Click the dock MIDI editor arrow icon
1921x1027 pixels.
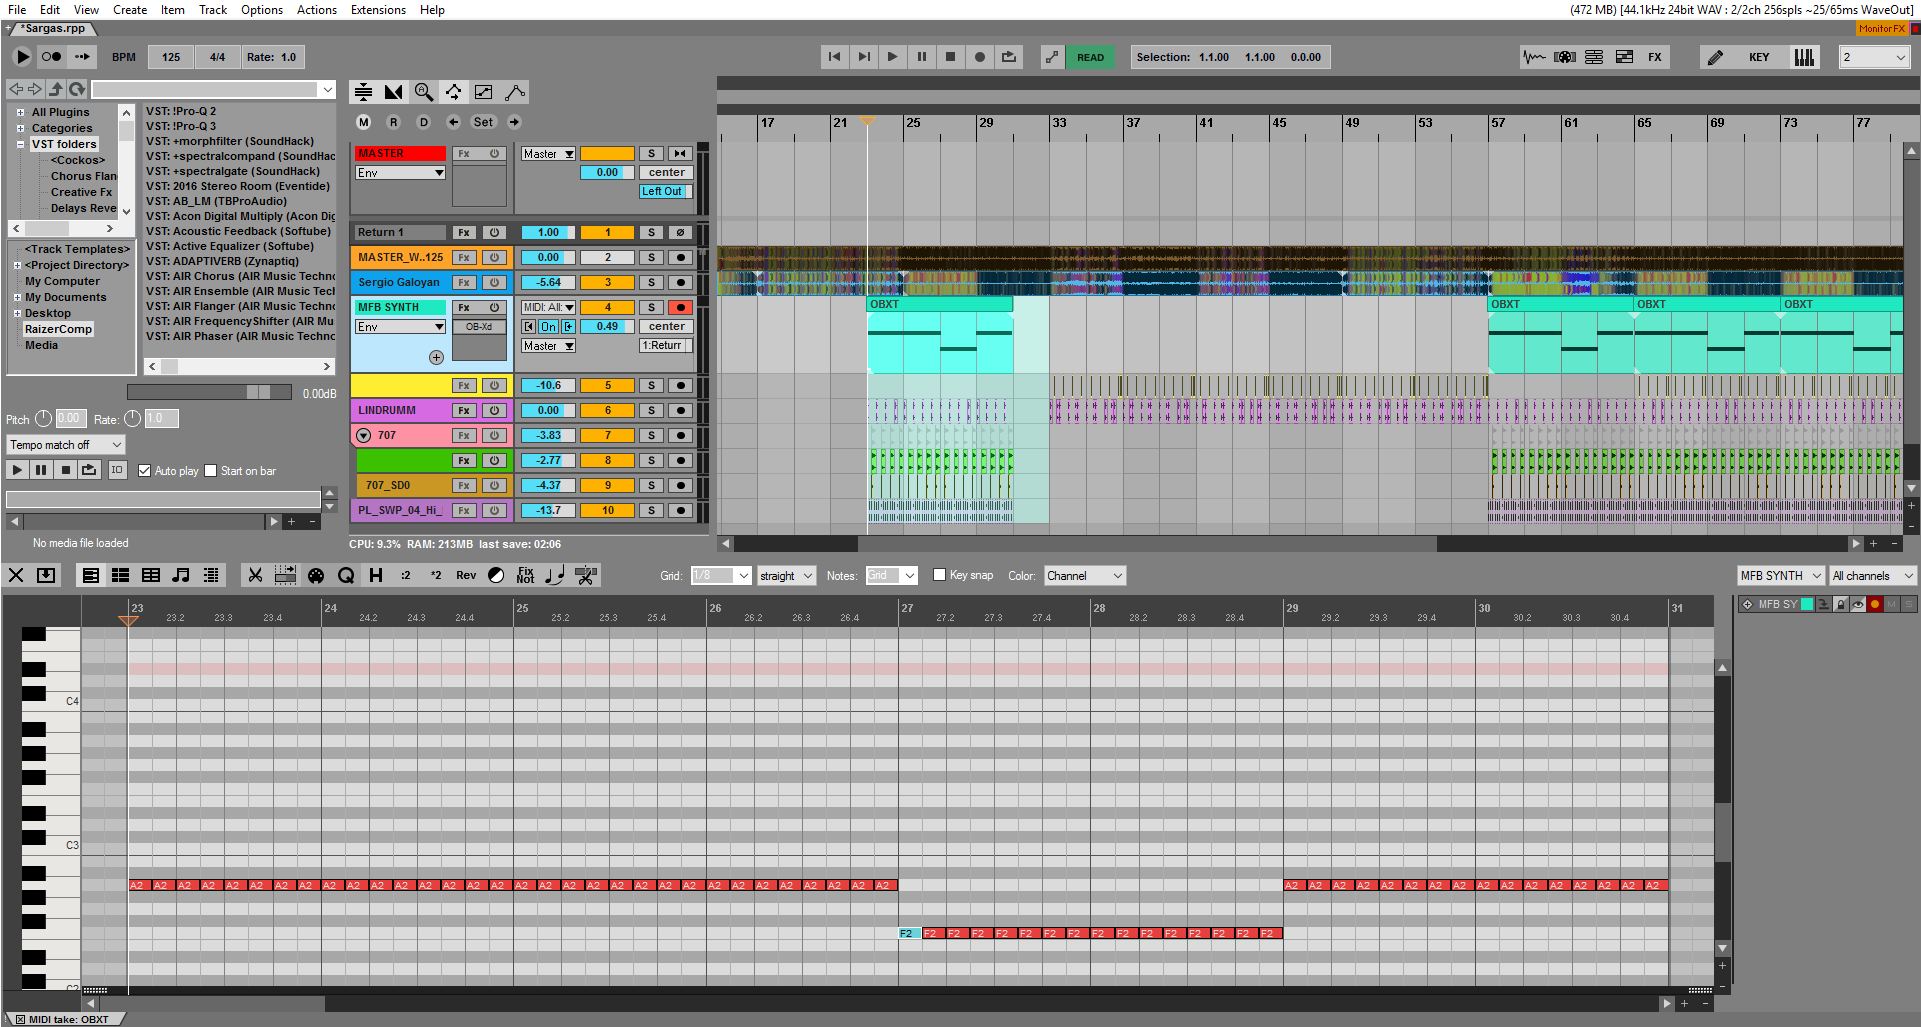point(46,575)
